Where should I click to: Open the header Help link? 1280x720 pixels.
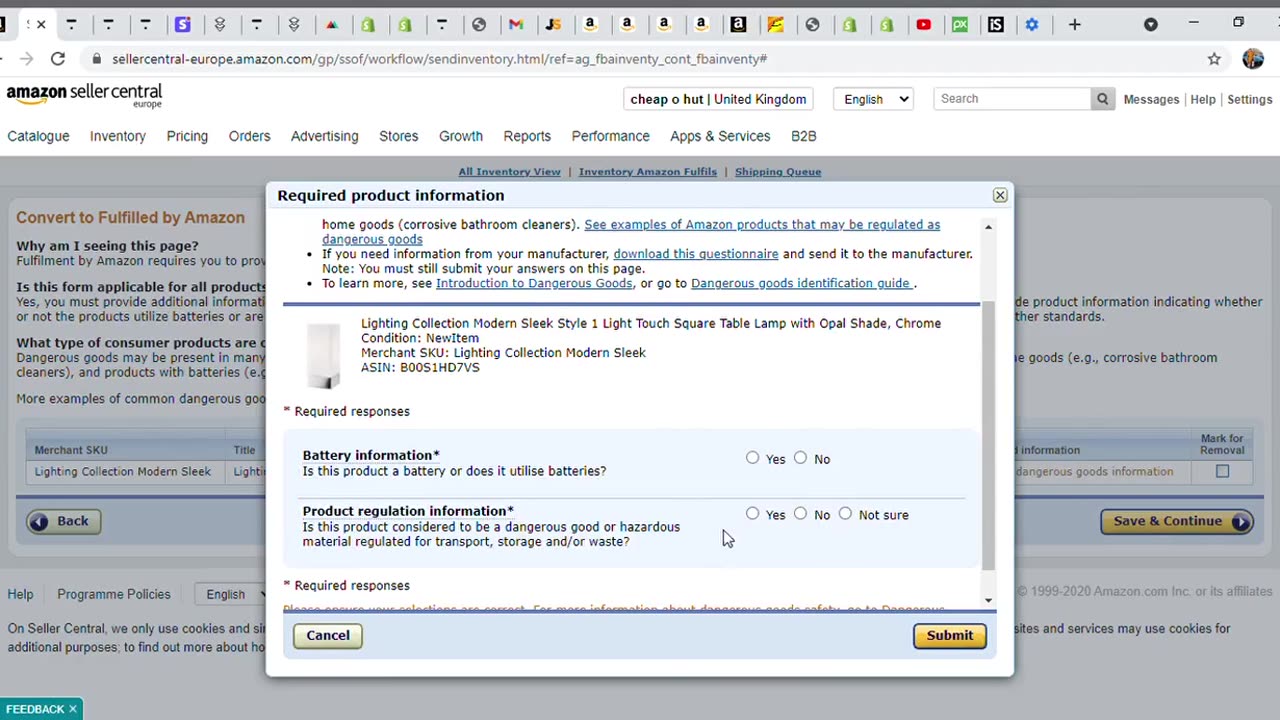click(x=1203, y=99)
